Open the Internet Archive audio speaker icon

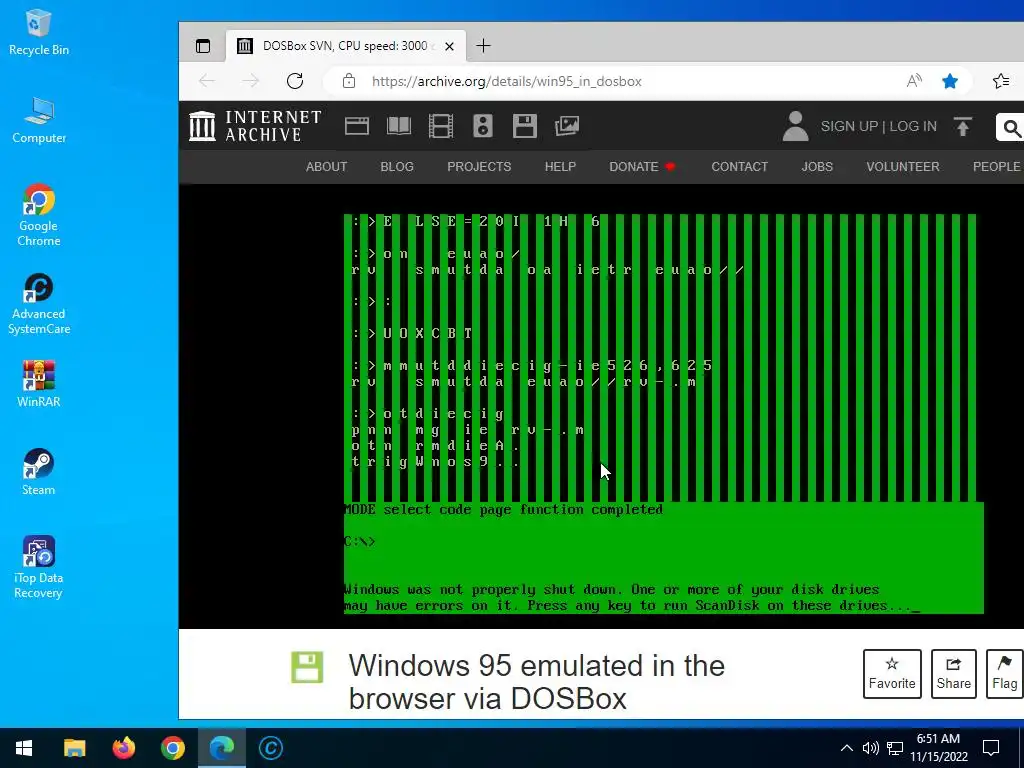483,125
